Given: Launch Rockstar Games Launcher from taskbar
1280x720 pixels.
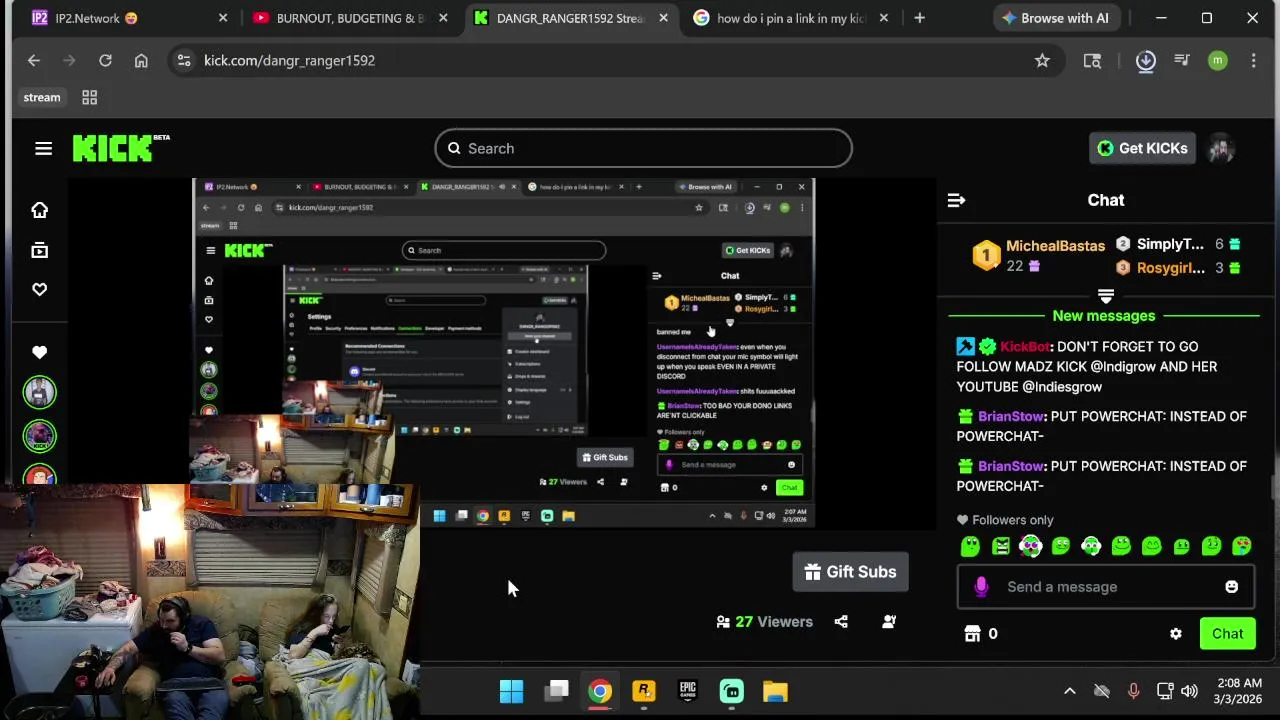Looking at the screenshot, I should (x=643, y=691).
